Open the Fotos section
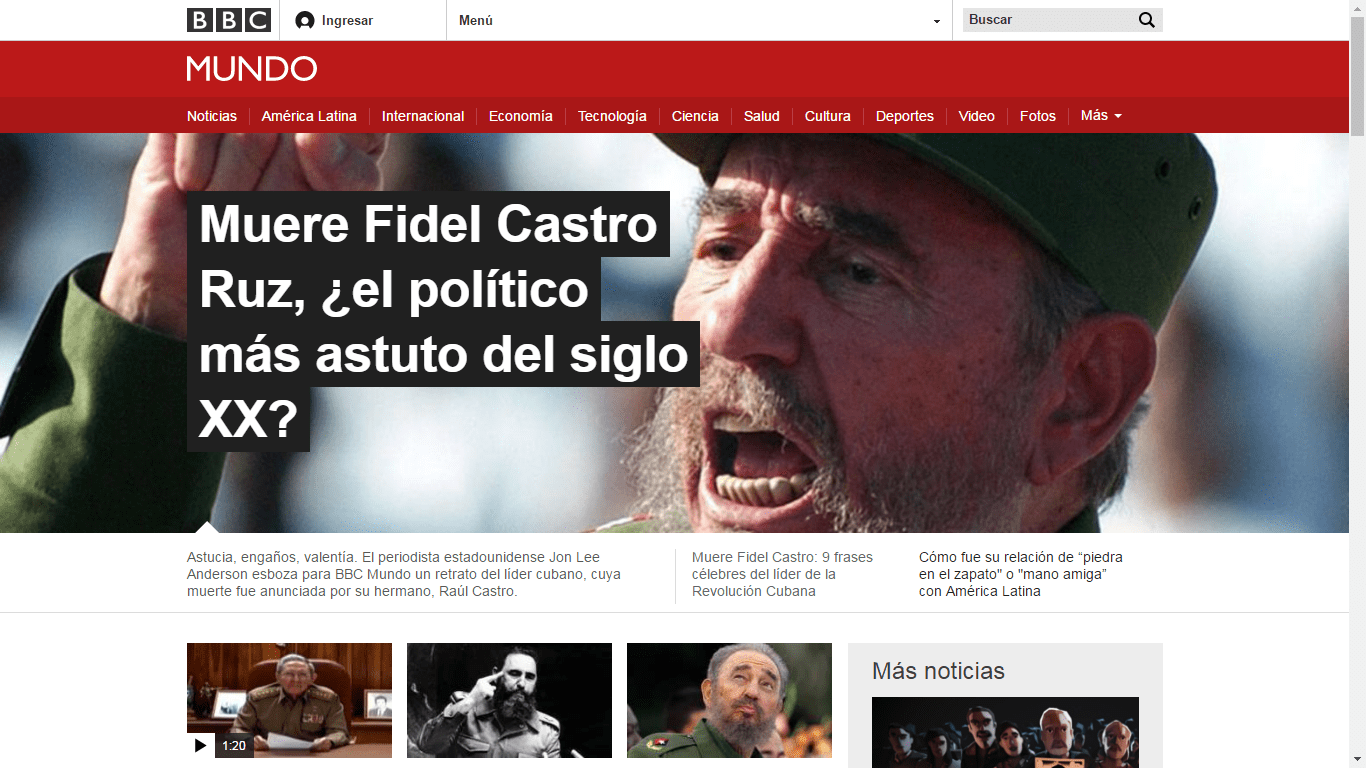 (1037, 115)
